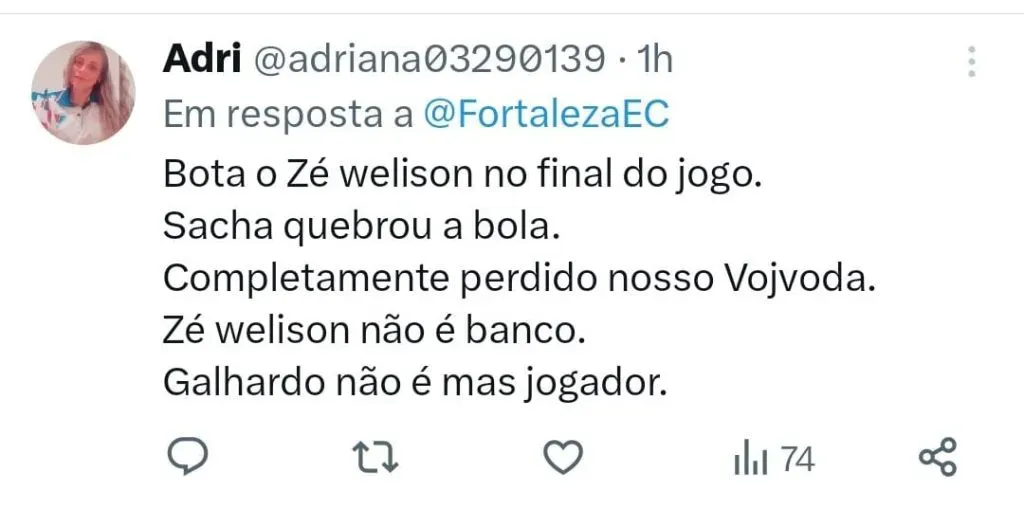
Task: Click the line 'Bota o Zé welison no final do jogo.'
Action: point(463,176)
